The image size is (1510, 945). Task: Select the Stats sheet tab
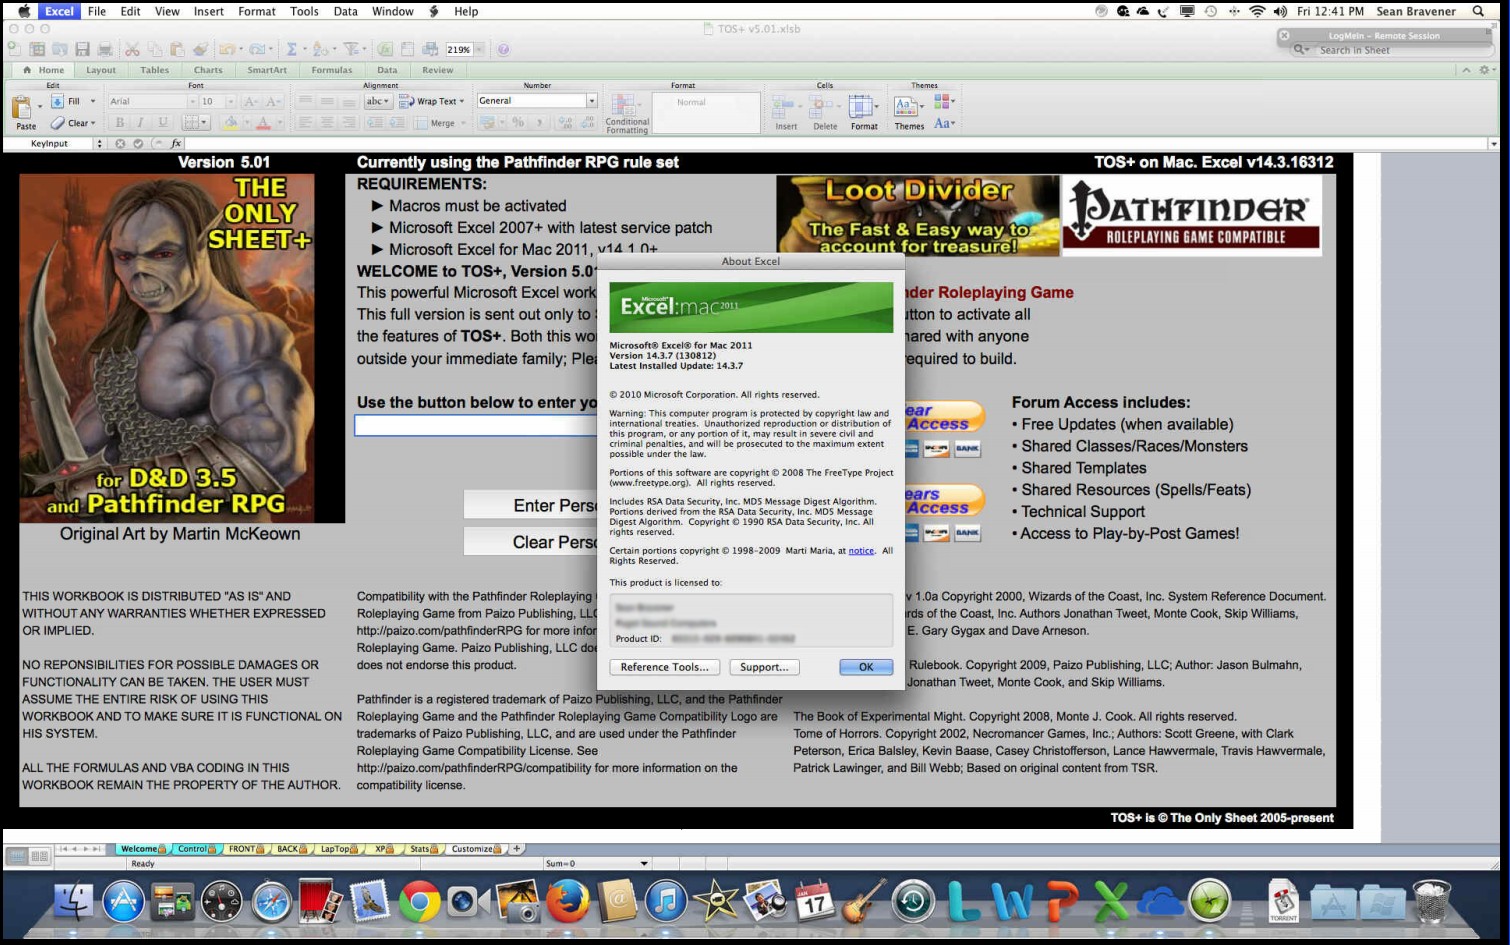pyautogui.click(x=423, y=849)
